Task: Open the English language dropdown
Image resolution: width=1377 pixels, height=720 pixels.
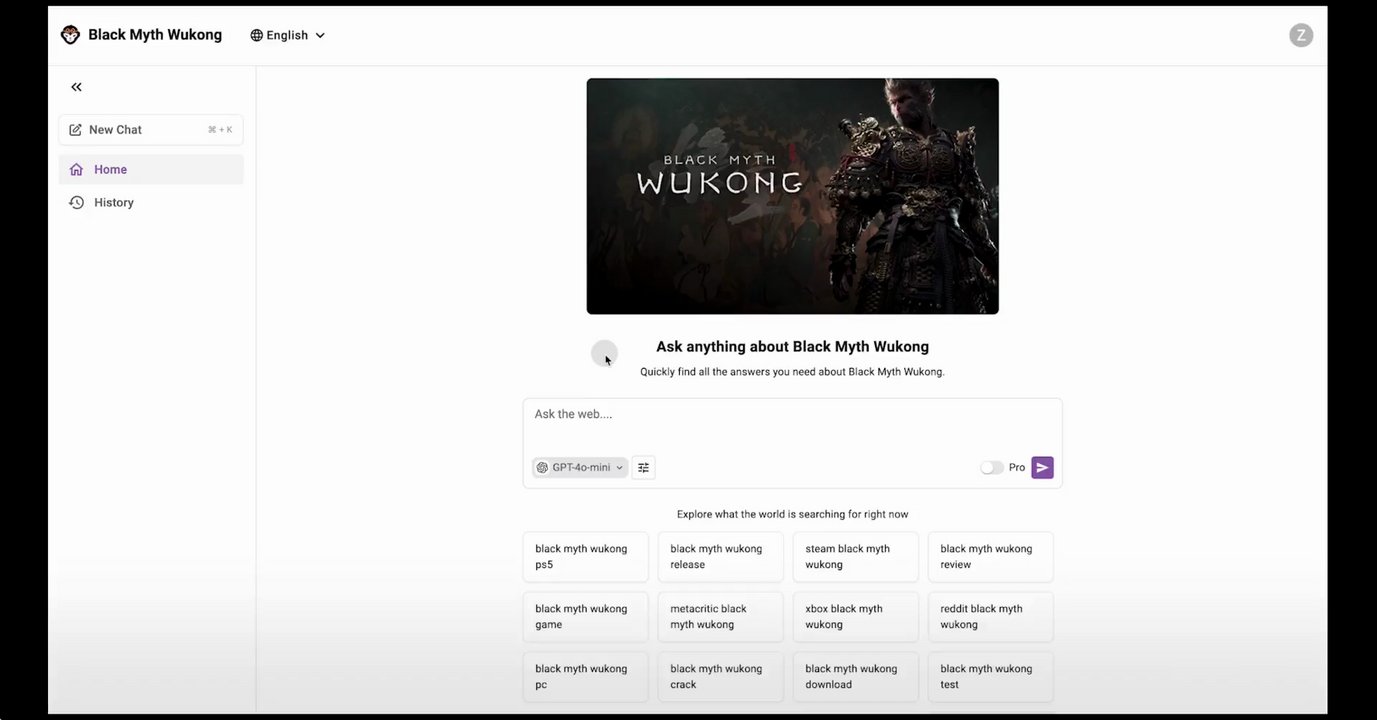Action: (288, 35)
